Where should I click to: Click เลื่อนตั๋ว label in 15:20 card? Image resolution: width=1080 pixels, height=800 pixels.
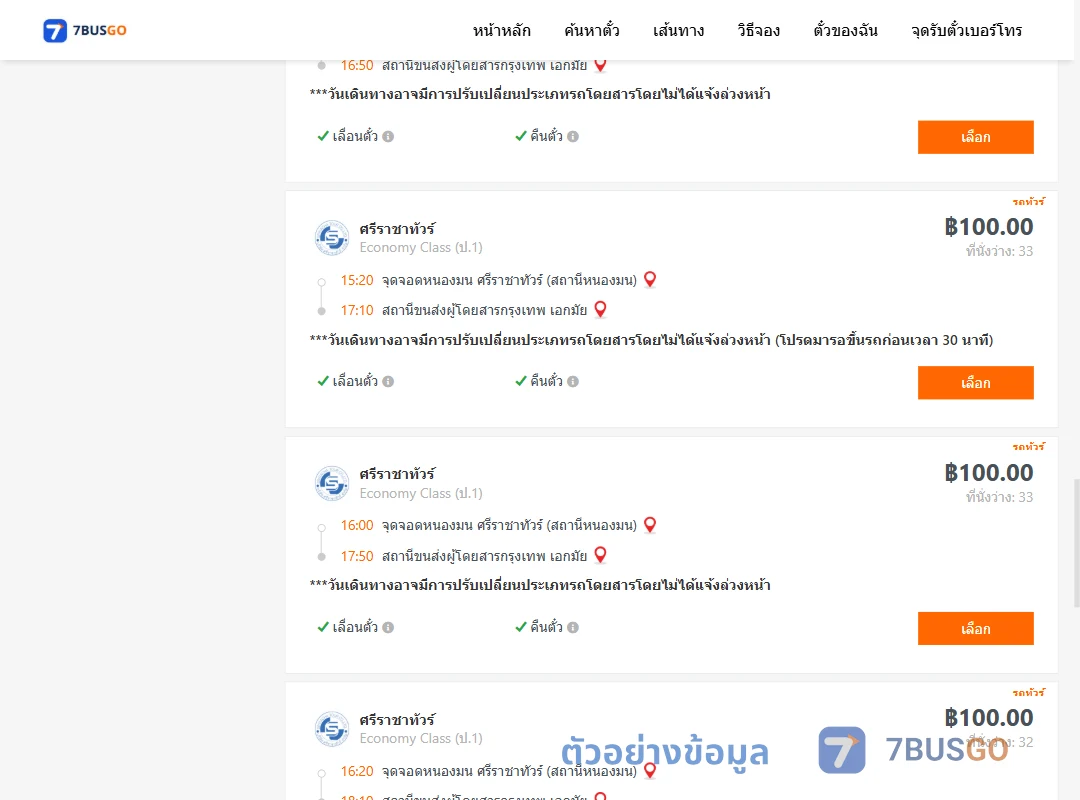pyautogui.click(x=355, y=381)
